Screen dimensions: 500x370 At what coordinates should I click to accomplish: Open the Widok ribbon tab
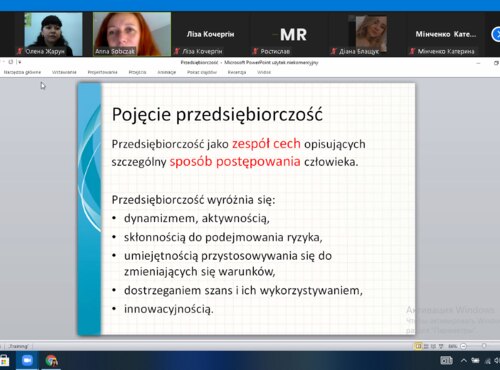(x=264, y=72)
